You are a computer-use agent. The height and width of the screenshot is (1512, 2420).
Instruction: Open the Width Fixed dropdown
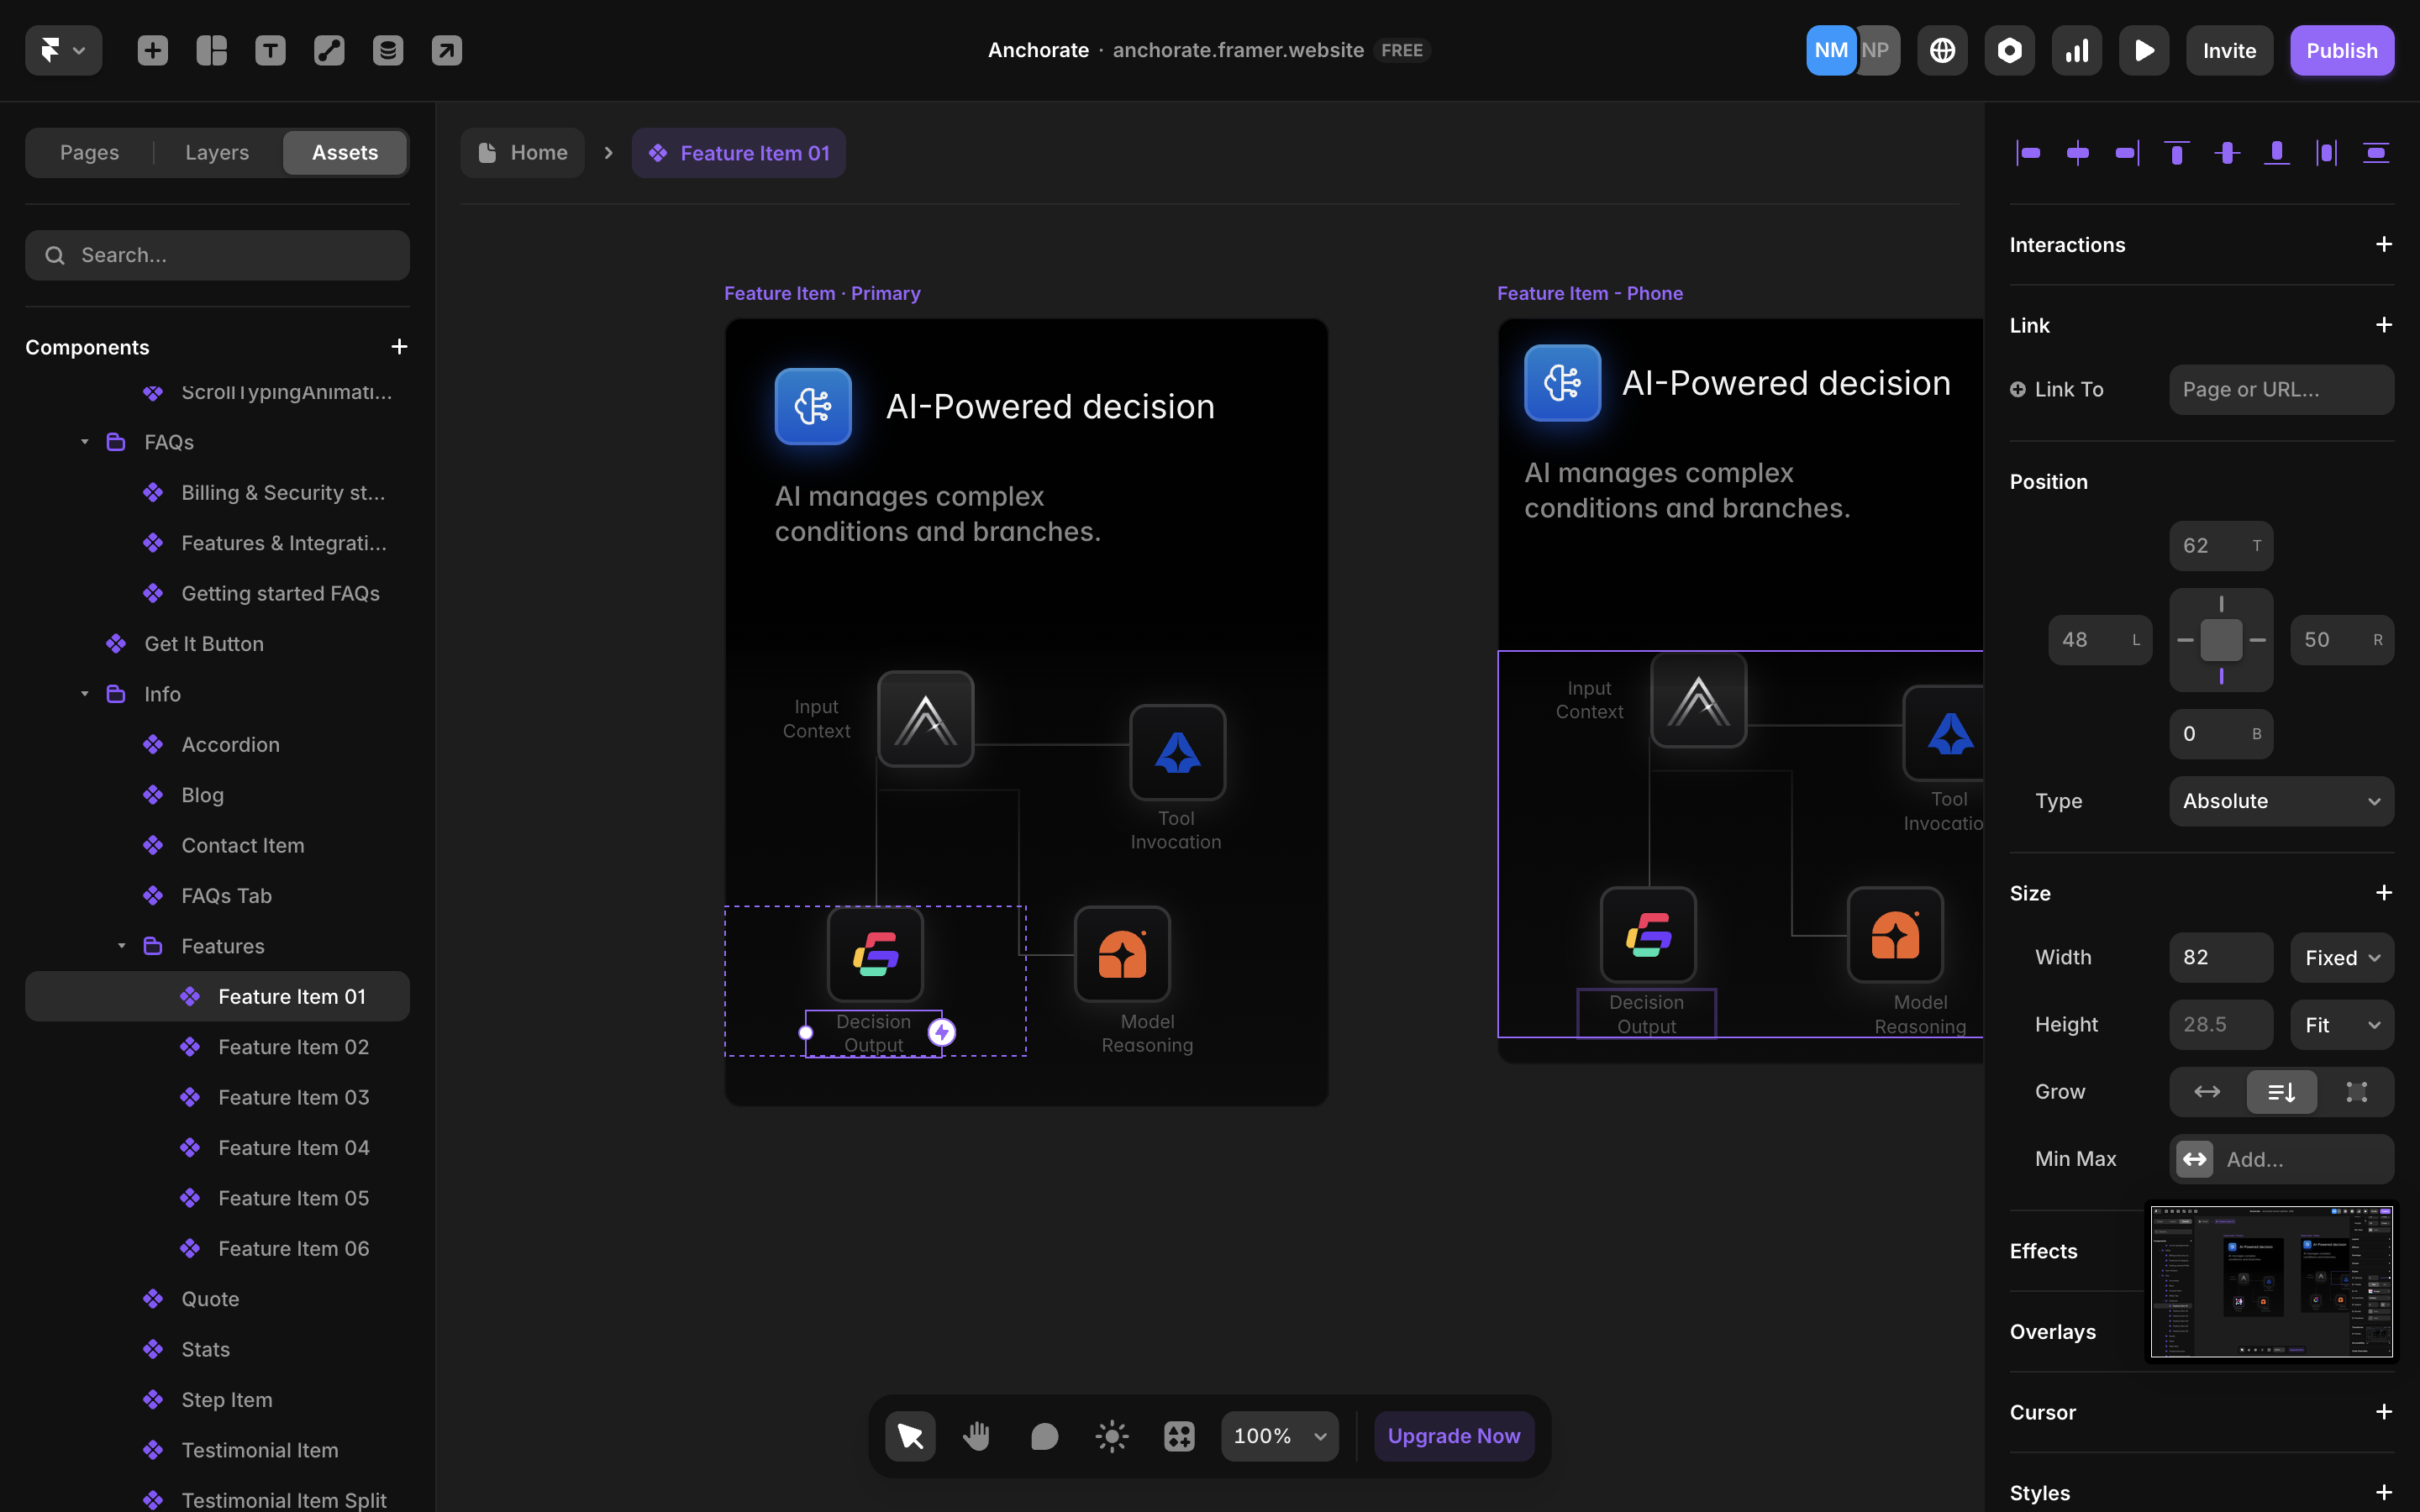(2341, 958)
